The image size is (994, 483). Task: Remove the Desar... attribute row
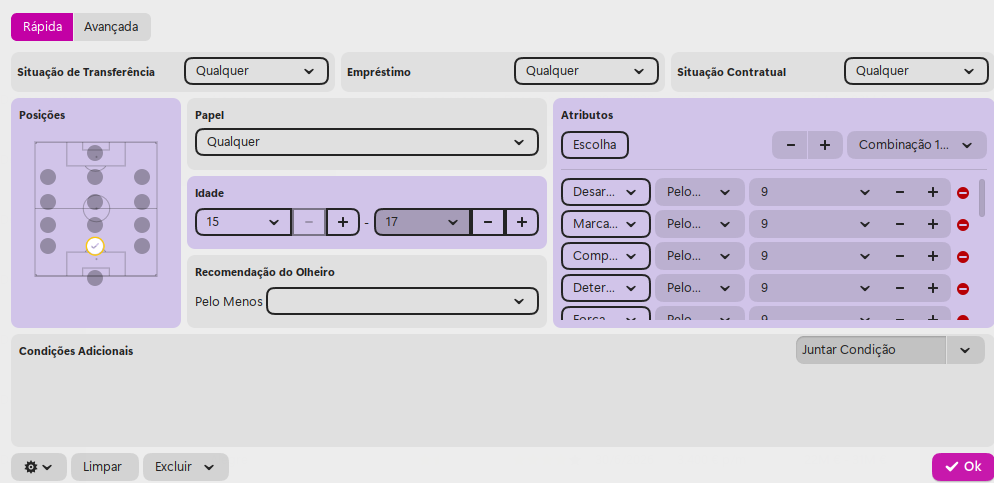tap(962, 193)
